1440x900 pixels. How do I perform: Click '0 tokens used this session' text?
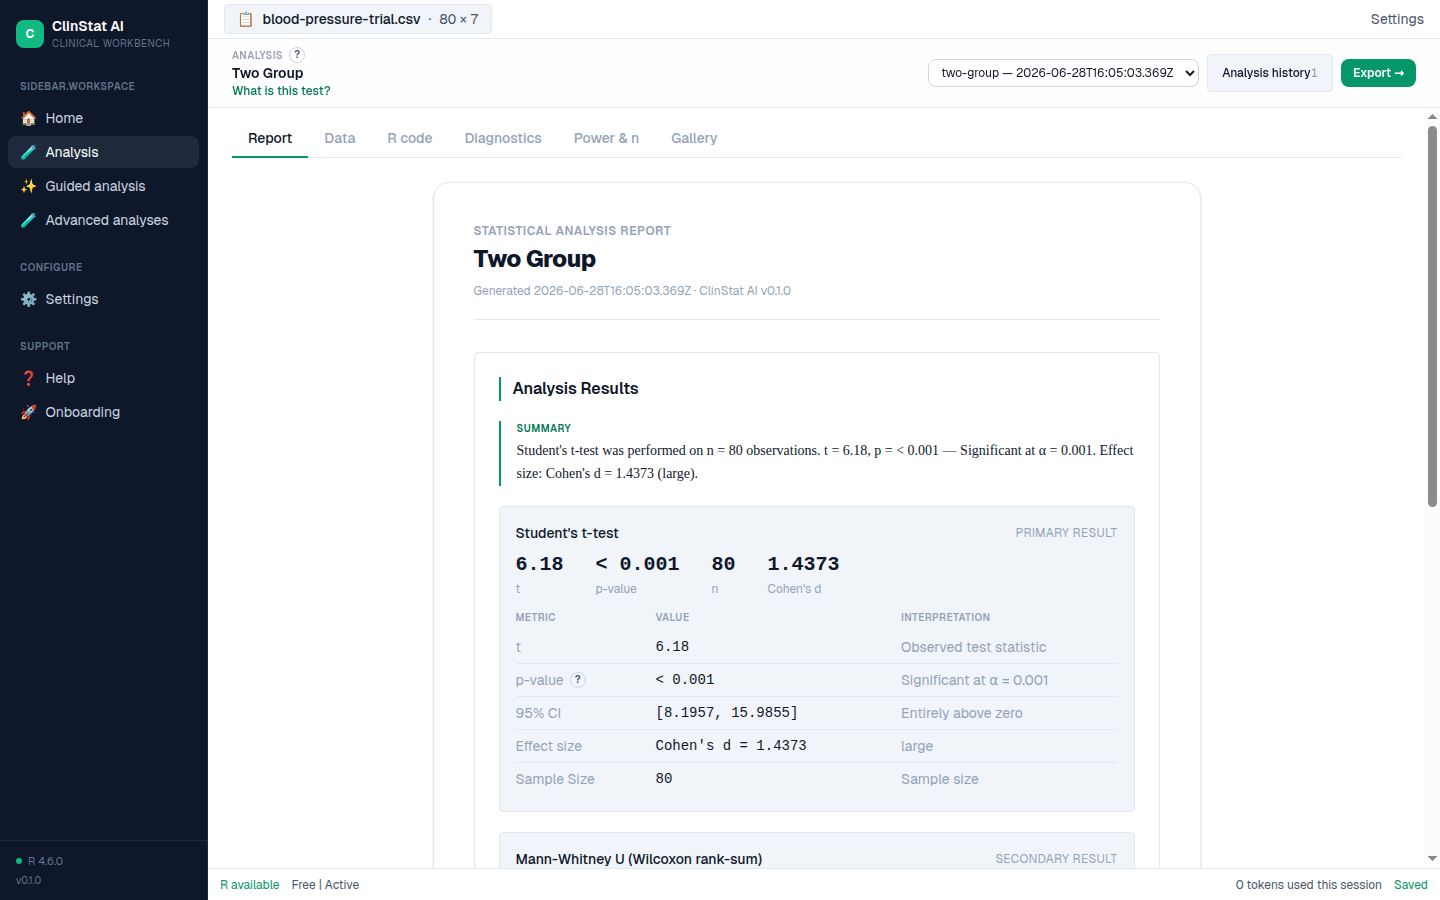(x=1308, y=885)
